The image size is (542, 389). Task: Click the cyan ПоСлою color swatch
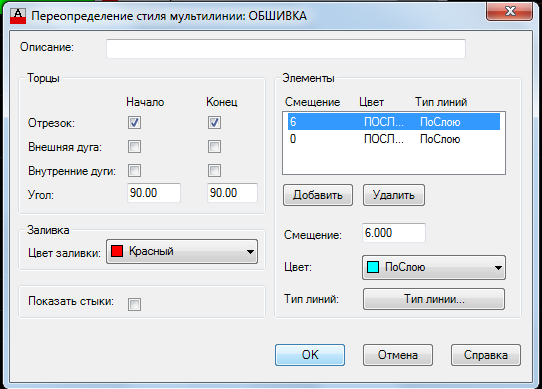coord(373,267)
